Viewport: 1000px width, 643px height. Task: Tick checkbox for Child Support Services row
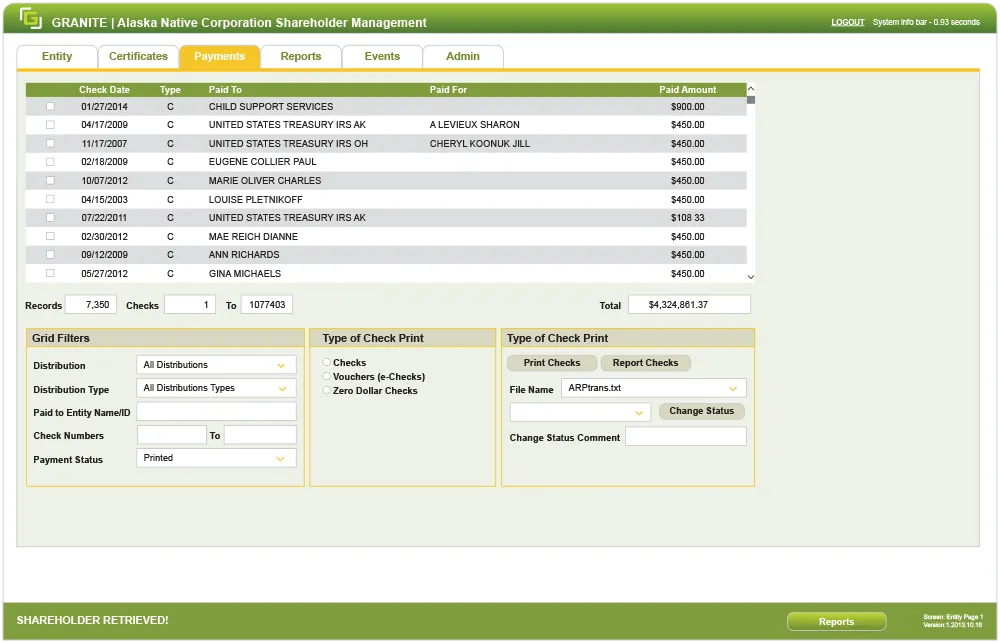(x=51, y=107)
